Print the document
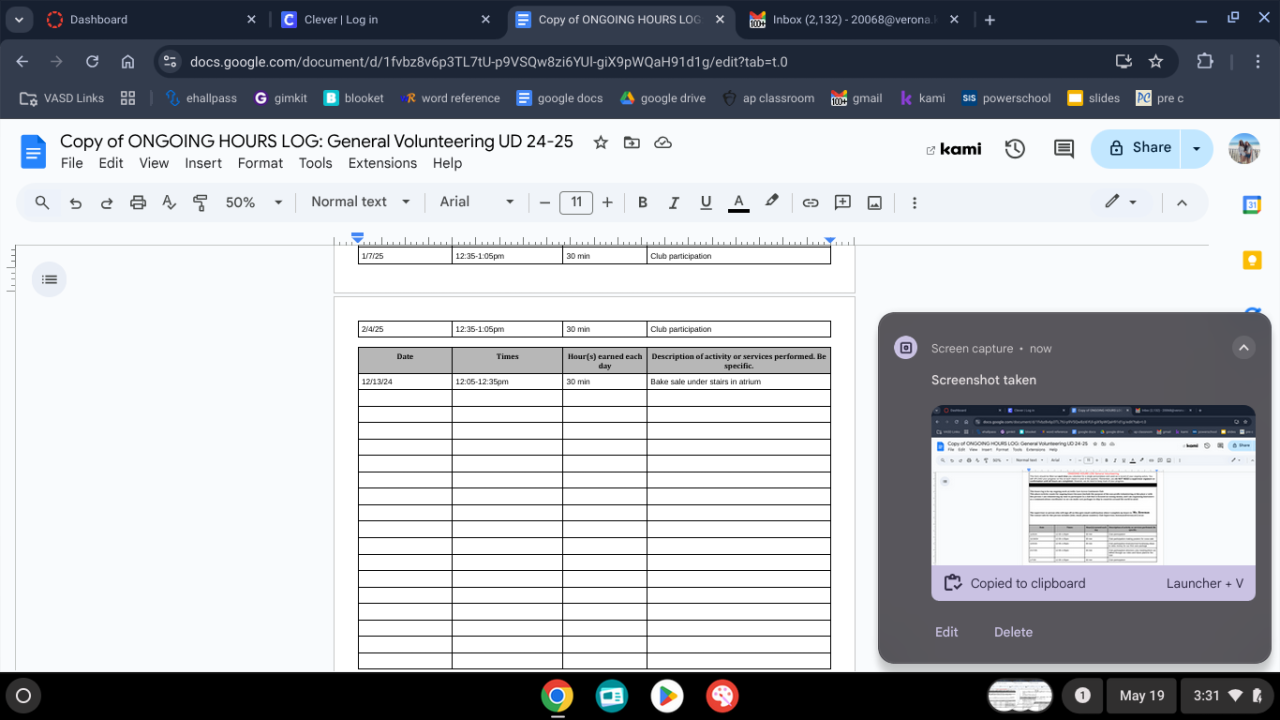 tap(138, 202)
